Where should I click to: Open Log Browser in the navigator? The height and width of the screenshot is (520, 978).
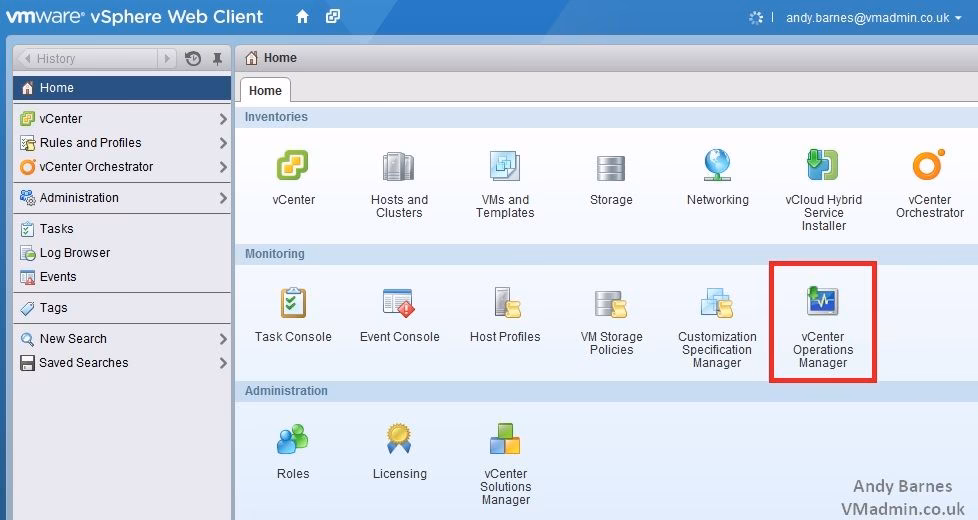pyautogui.click(x=122, y=253)
